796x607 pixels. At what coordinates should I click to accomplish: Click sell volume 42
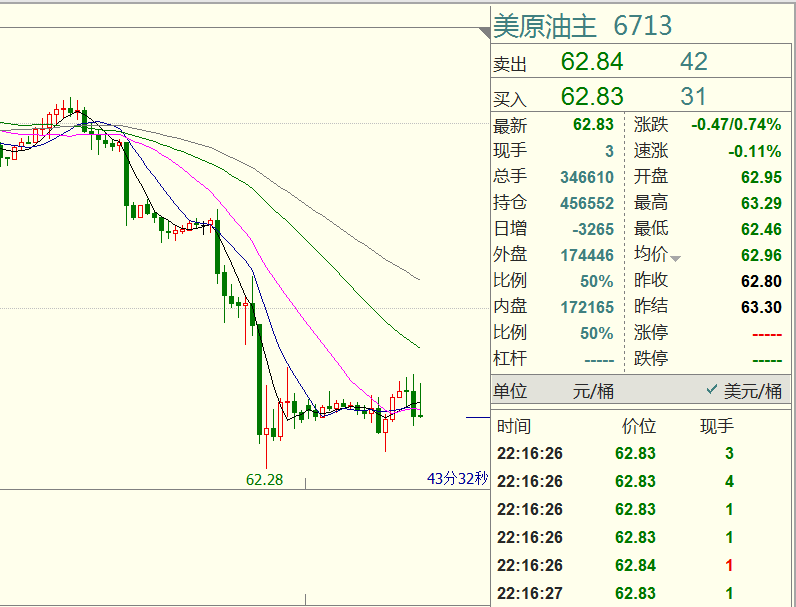coord(693,61)
